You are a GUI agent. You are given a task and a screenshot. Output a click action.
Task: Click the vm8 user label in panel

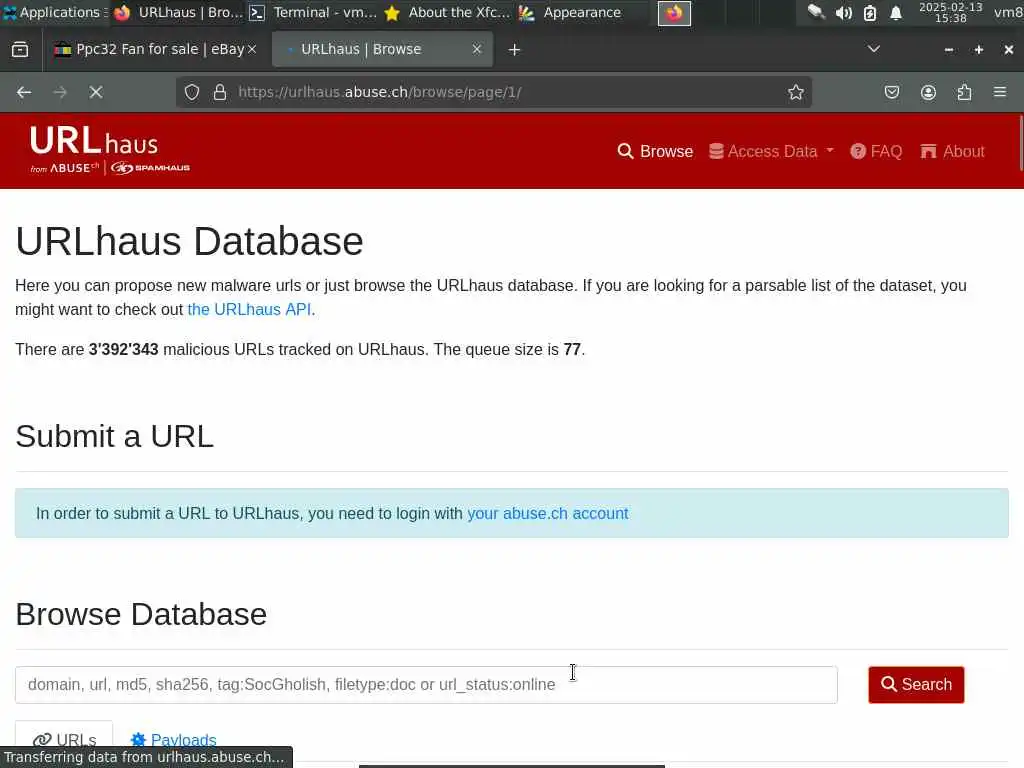pyautogui.click(x=1008, y=12)
